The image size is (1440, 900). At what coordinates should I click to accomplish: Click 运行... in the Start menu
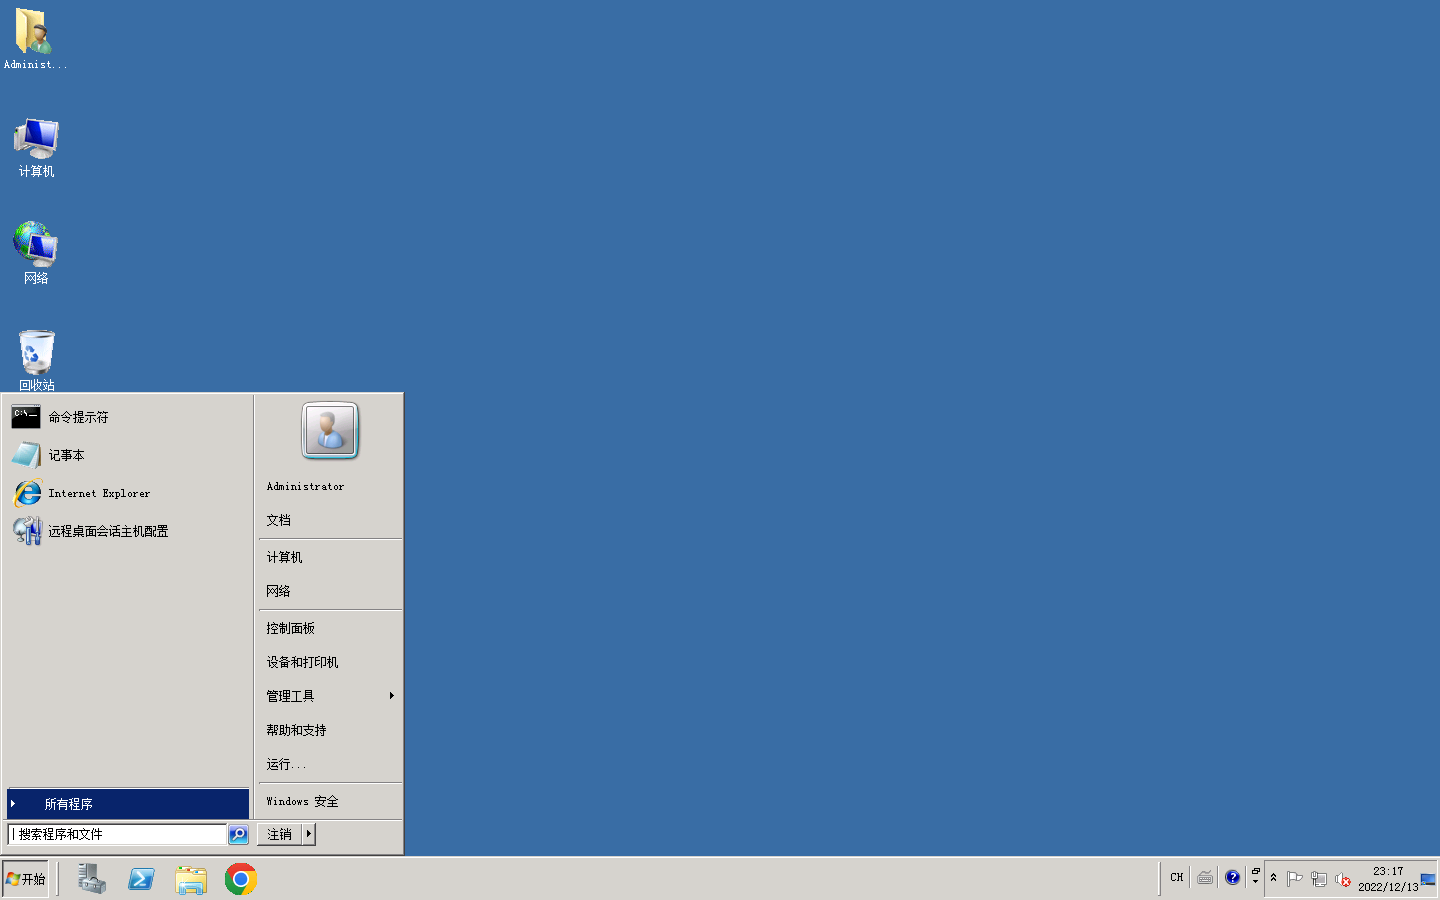pyautogui.click(x=285, y=764)
